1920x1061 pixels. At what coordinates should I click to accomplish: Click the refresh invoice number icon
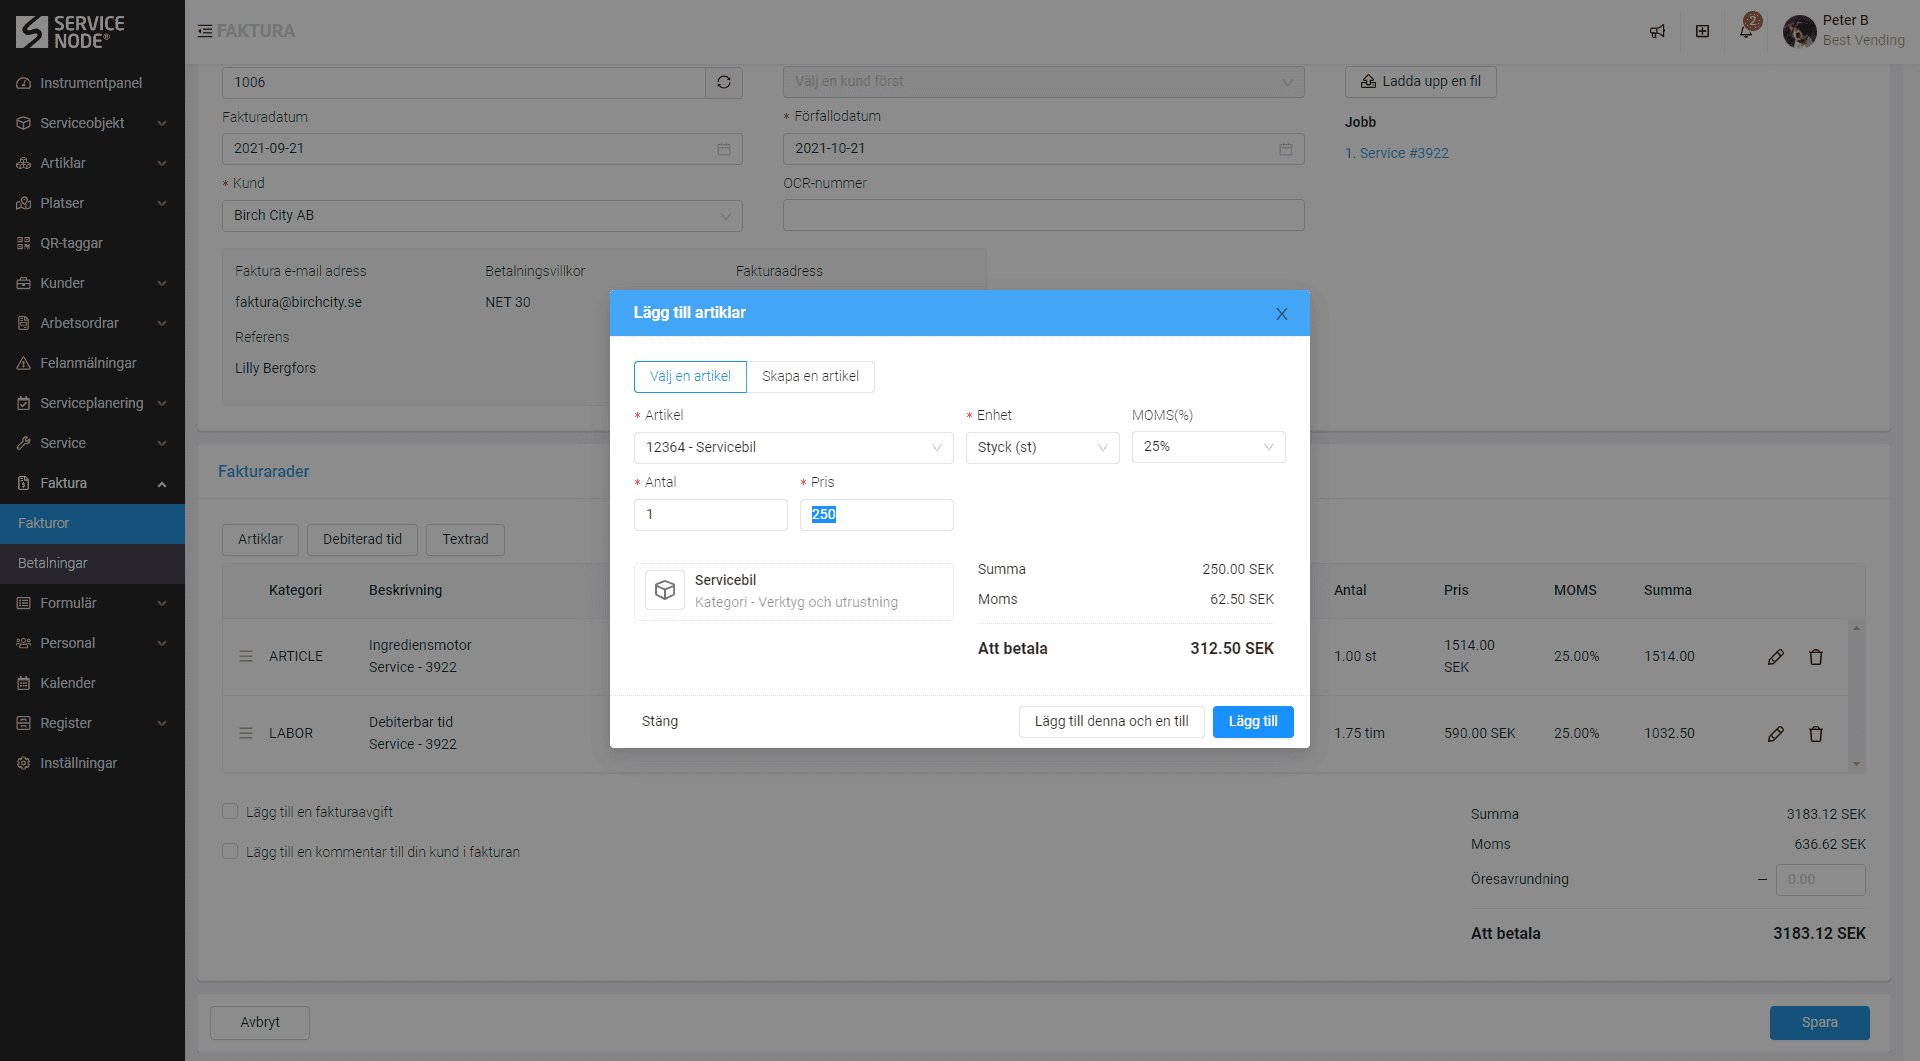[724, 82]
